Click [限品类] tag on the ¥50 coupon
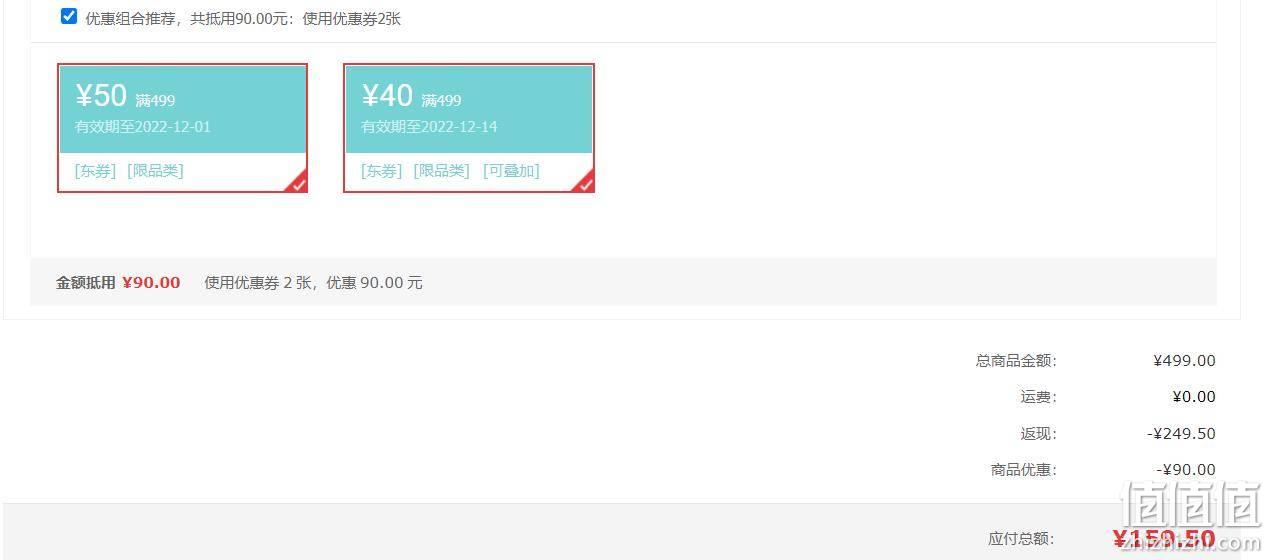 (156, 171)
